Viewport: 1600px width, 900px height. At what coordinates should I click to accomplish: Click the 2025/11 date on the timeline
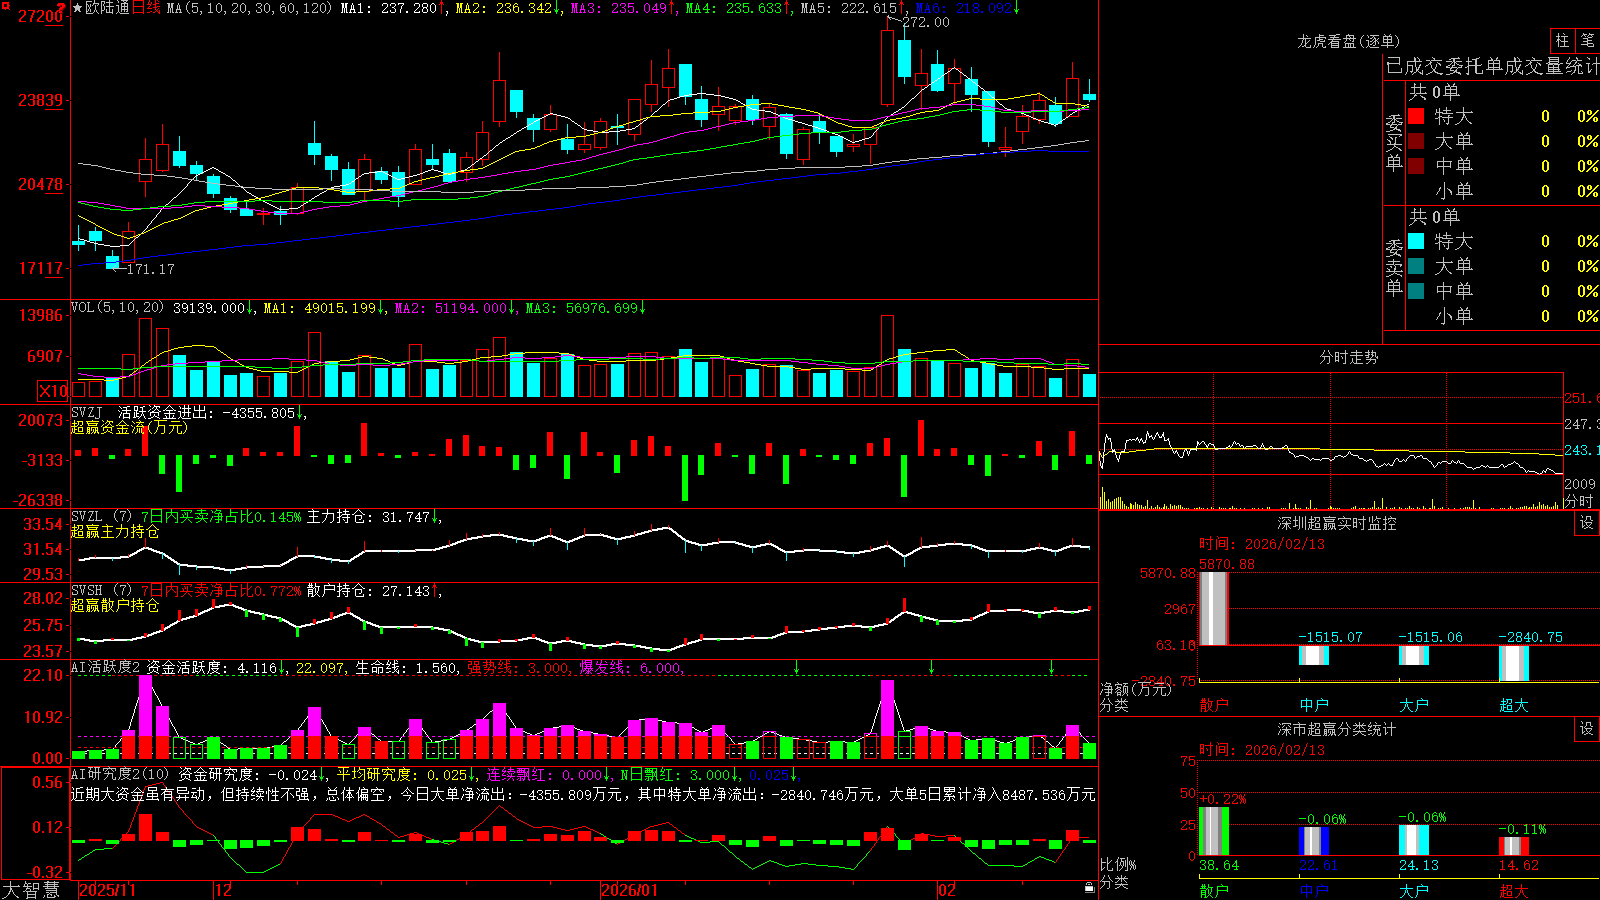[x=107, y=890]
